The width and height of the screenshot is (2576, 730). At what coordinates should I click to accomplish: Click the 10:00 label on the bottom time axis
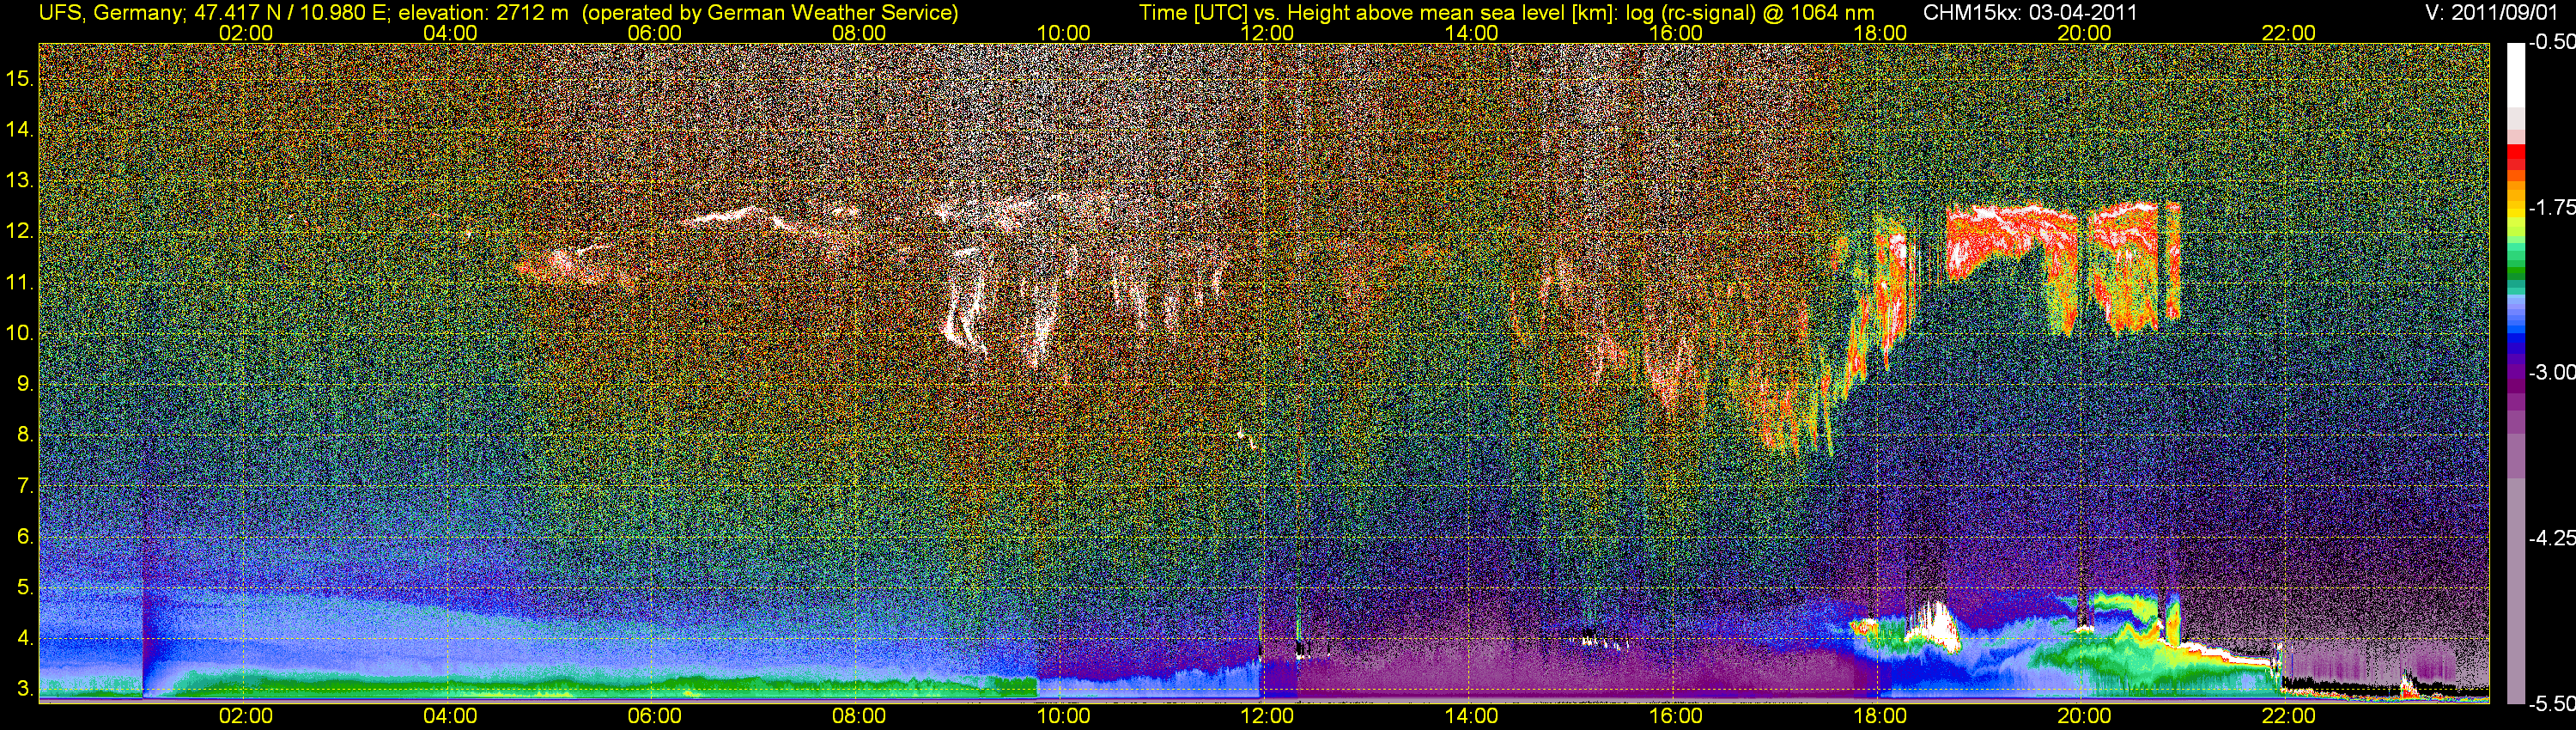pyautogui.click(x=1063, y=716)
